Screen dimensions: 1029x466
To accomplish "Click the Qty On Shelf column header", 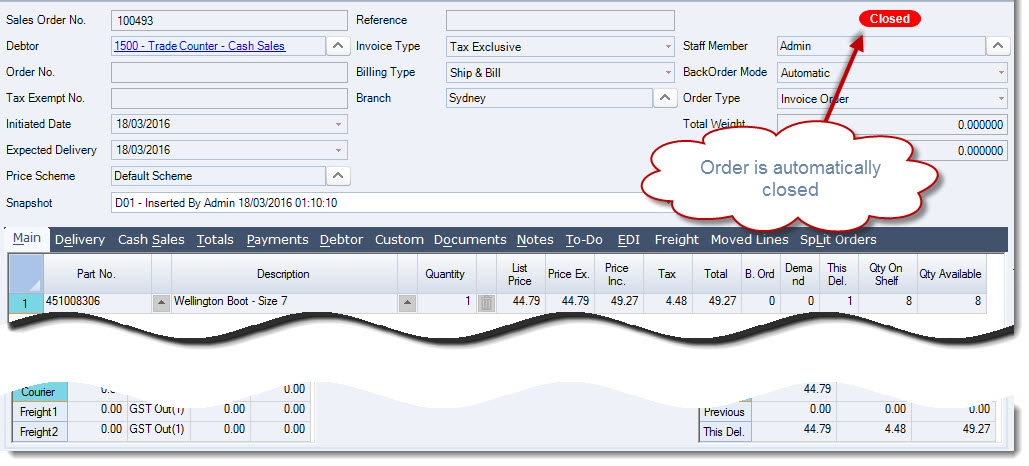I will 887,274.
